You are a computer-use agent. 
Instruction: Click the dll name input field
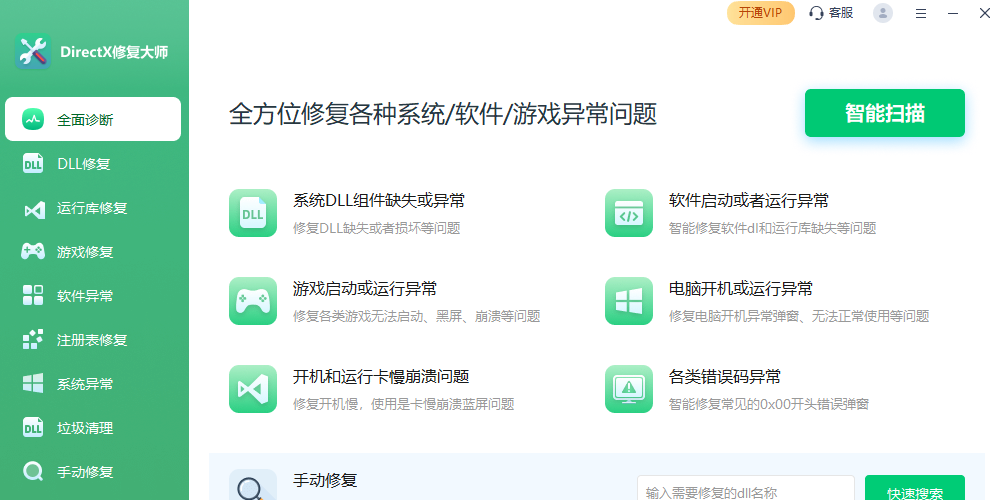coord(745,490)
